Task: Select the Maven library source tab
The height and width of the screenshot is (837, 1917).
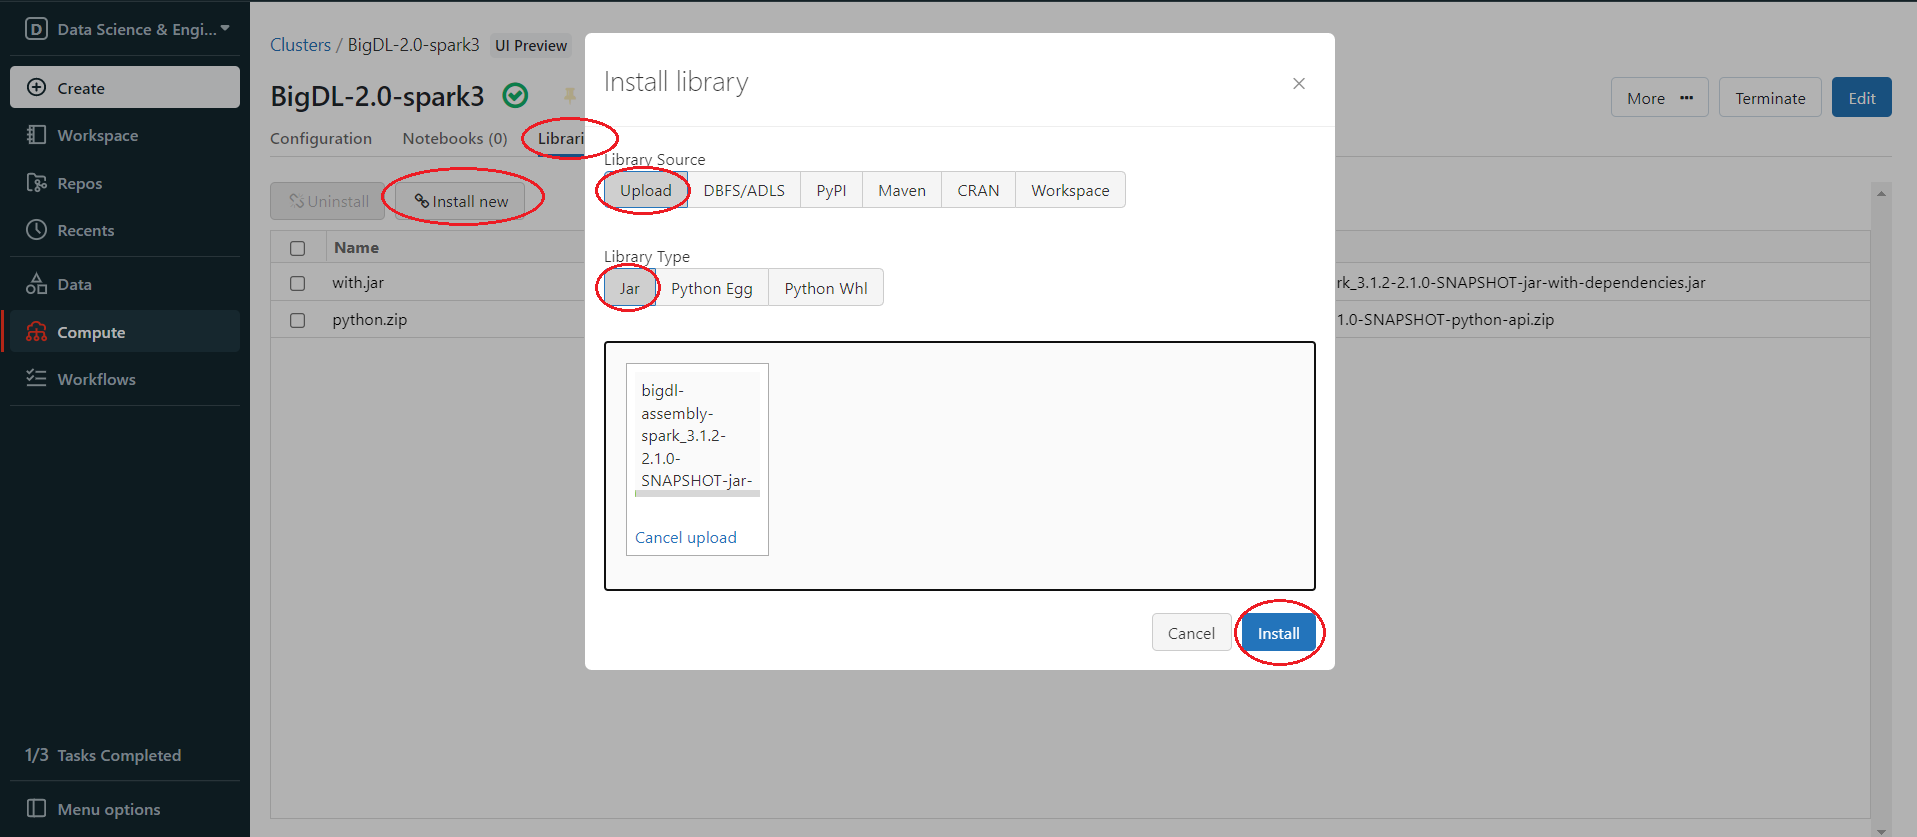Action: [x=901, y=190]
